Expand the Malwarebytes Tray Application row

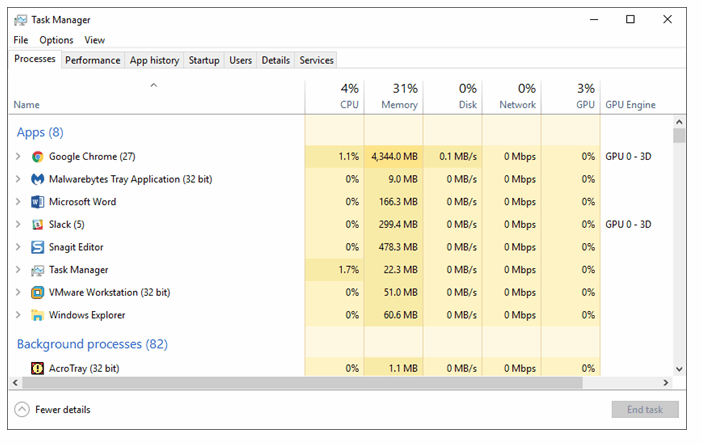point(18,179)
